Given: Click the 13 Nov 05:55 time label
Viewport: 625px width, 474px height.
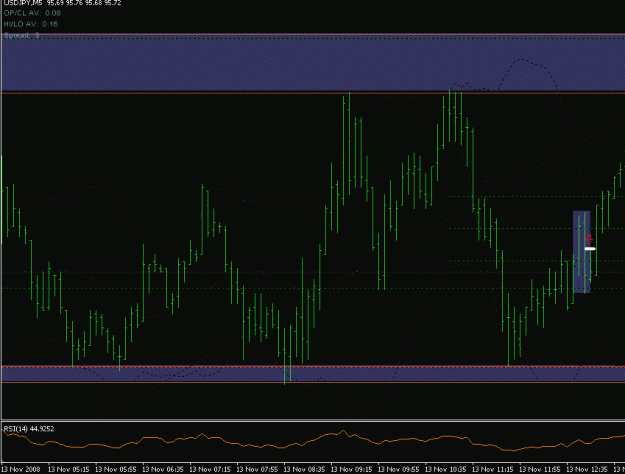Looking at the screenshot, I should (x=116, y=469).
